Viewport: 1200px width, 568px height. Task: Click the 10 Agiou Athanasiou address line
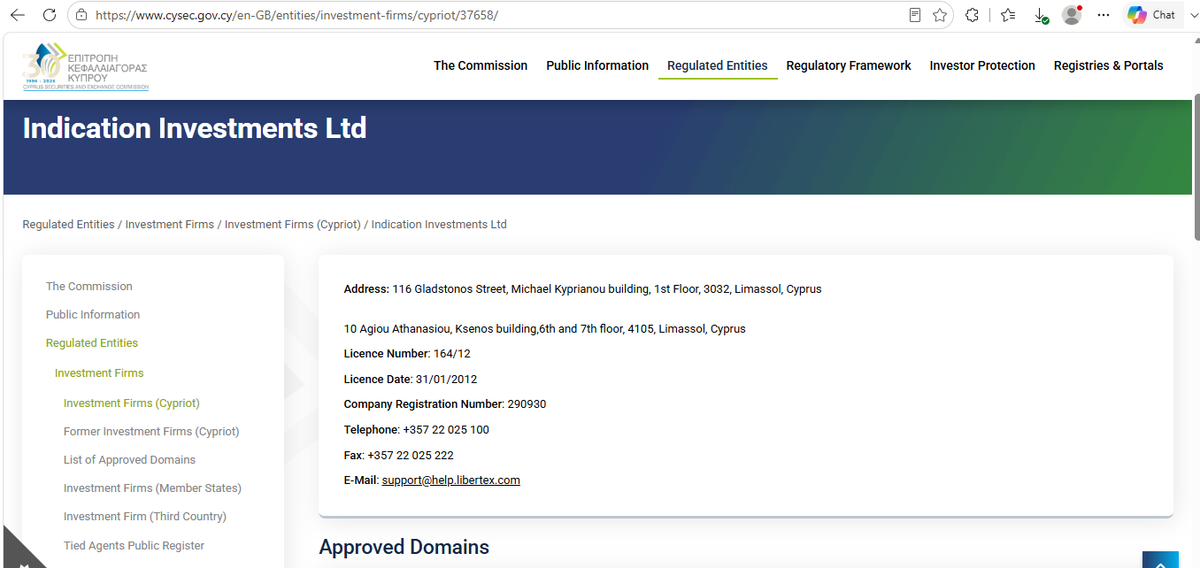[545, 329]
